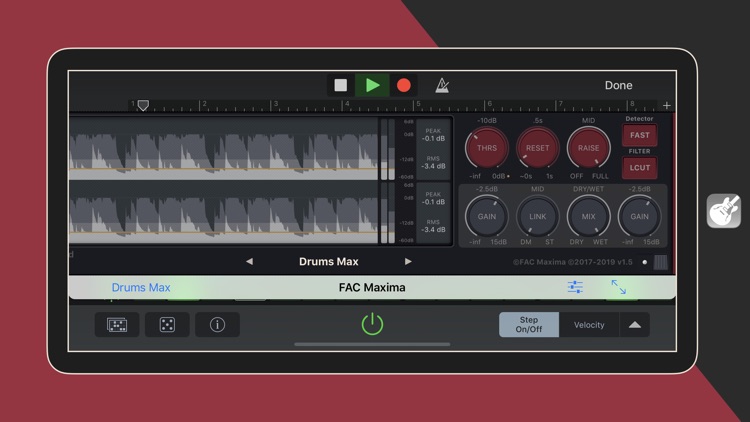
Task: Open the beat sequencer pattern grid icon
Action: tap(117, 325)
